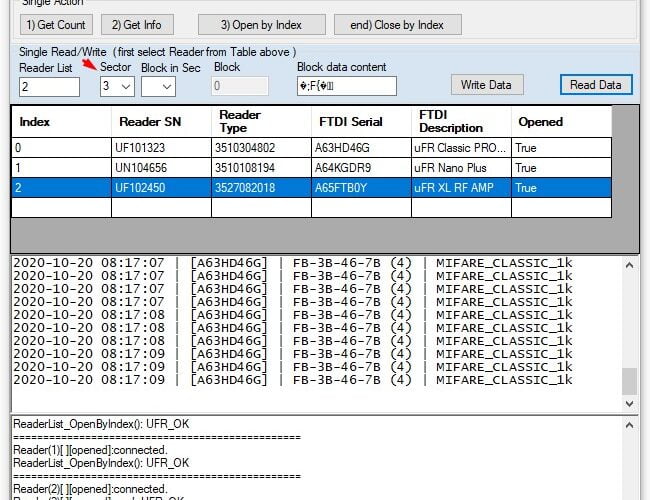Click FTDI serial cell A63HD46G in table

pyautogui.click(x=361, y=148)
